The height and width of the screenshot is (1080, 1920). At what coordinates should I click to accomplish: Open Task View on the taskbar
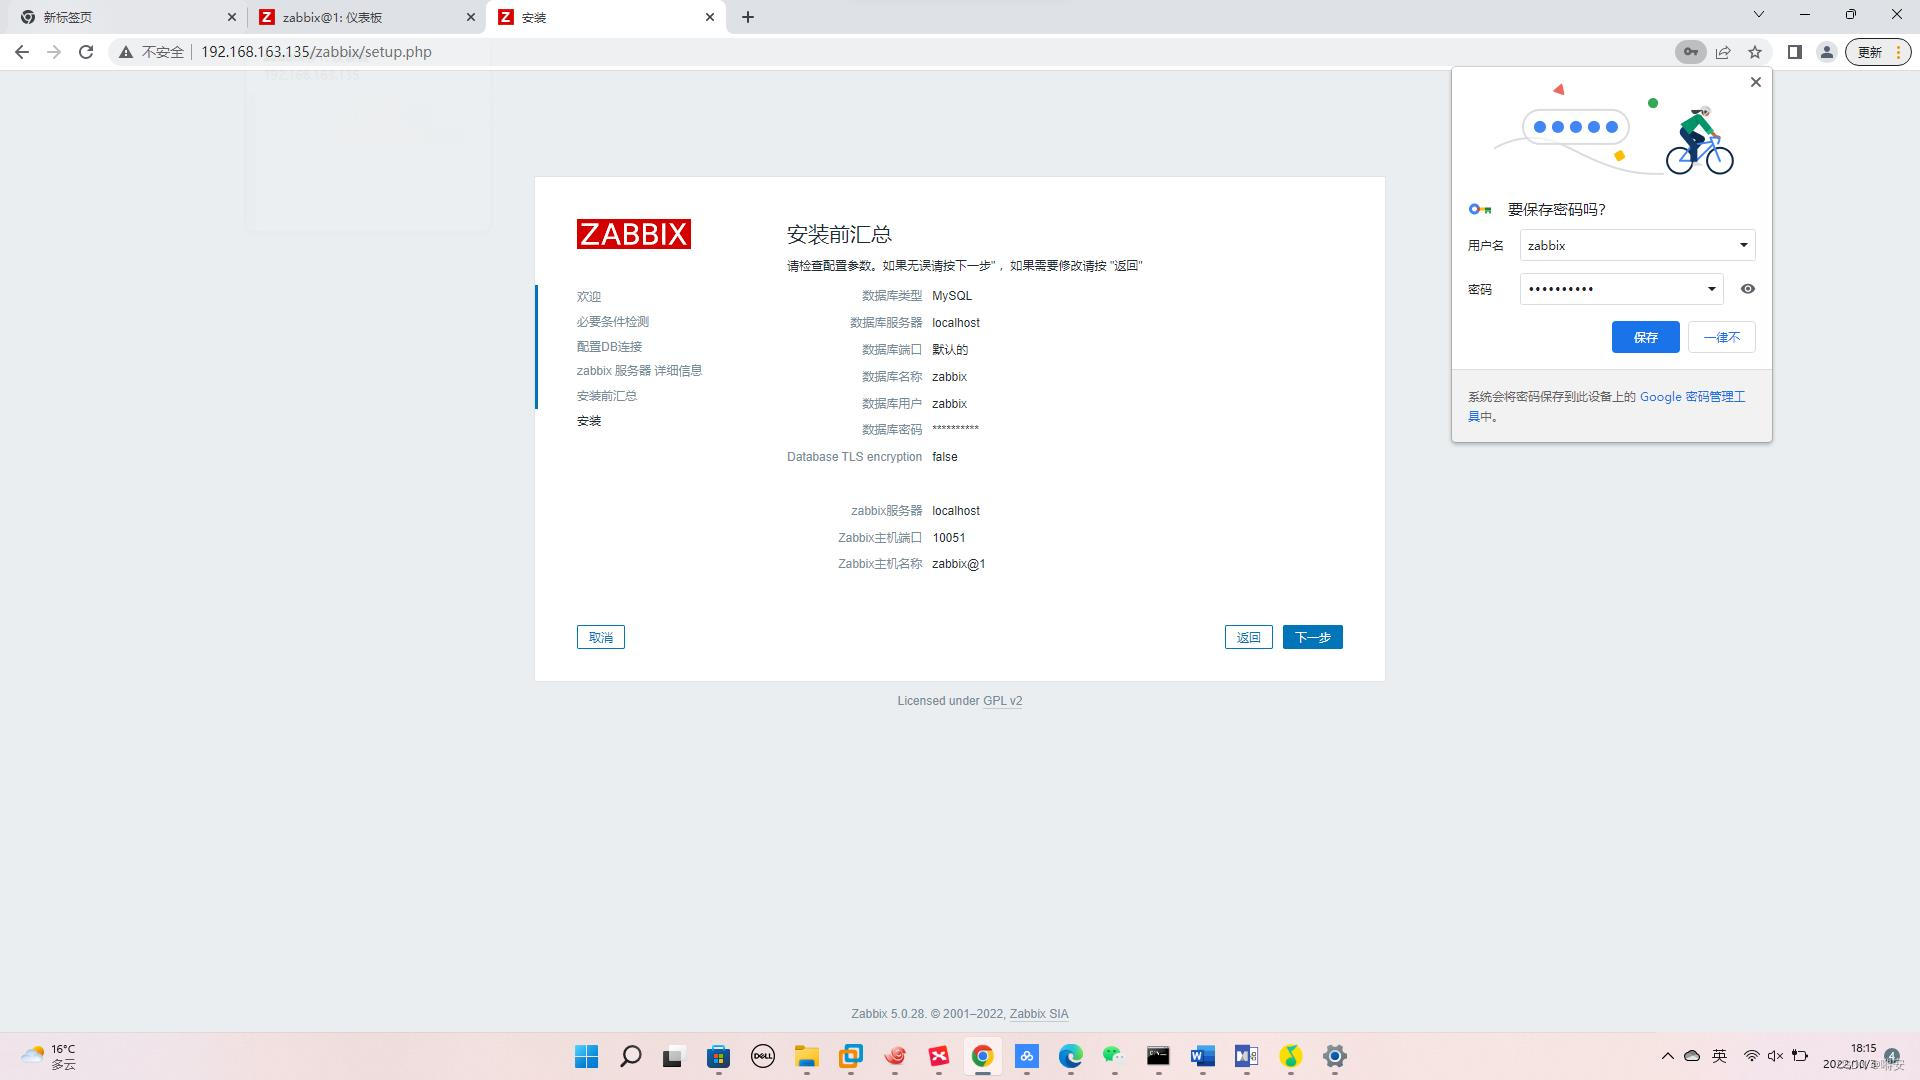point(673,1056)
